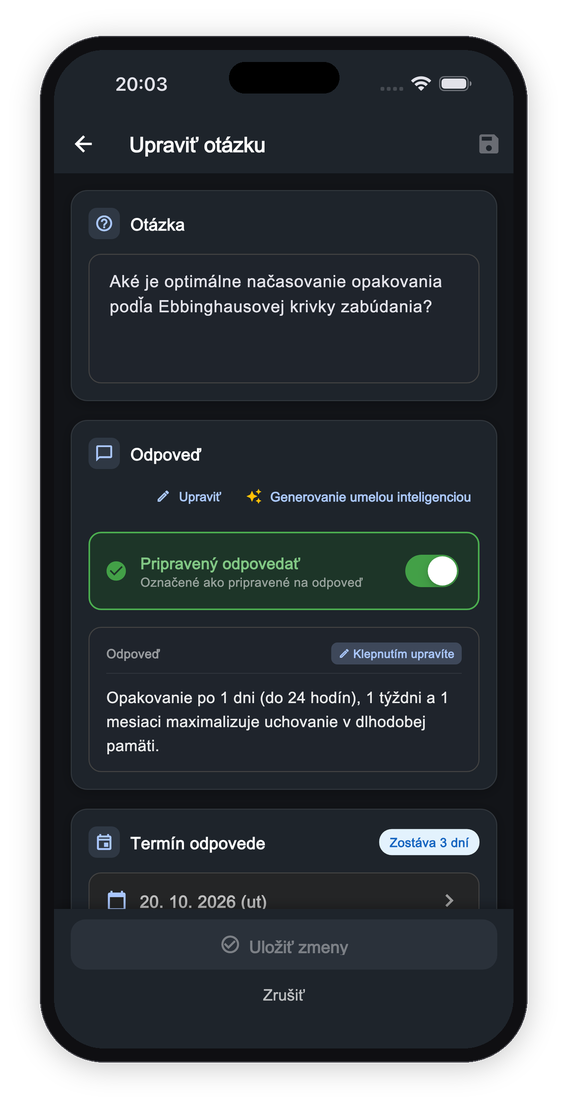Click the save disk icon

[488, 145]
